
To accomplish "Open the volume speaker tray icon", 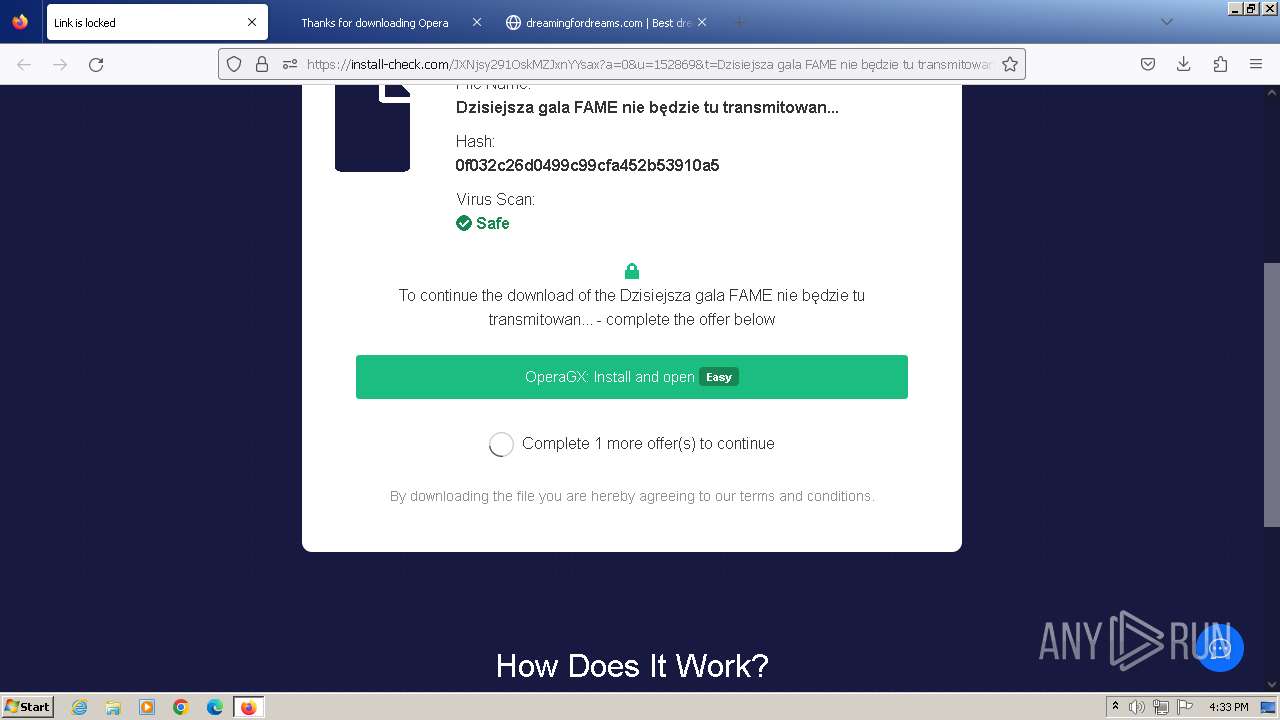I will (x=1137, y=707).
